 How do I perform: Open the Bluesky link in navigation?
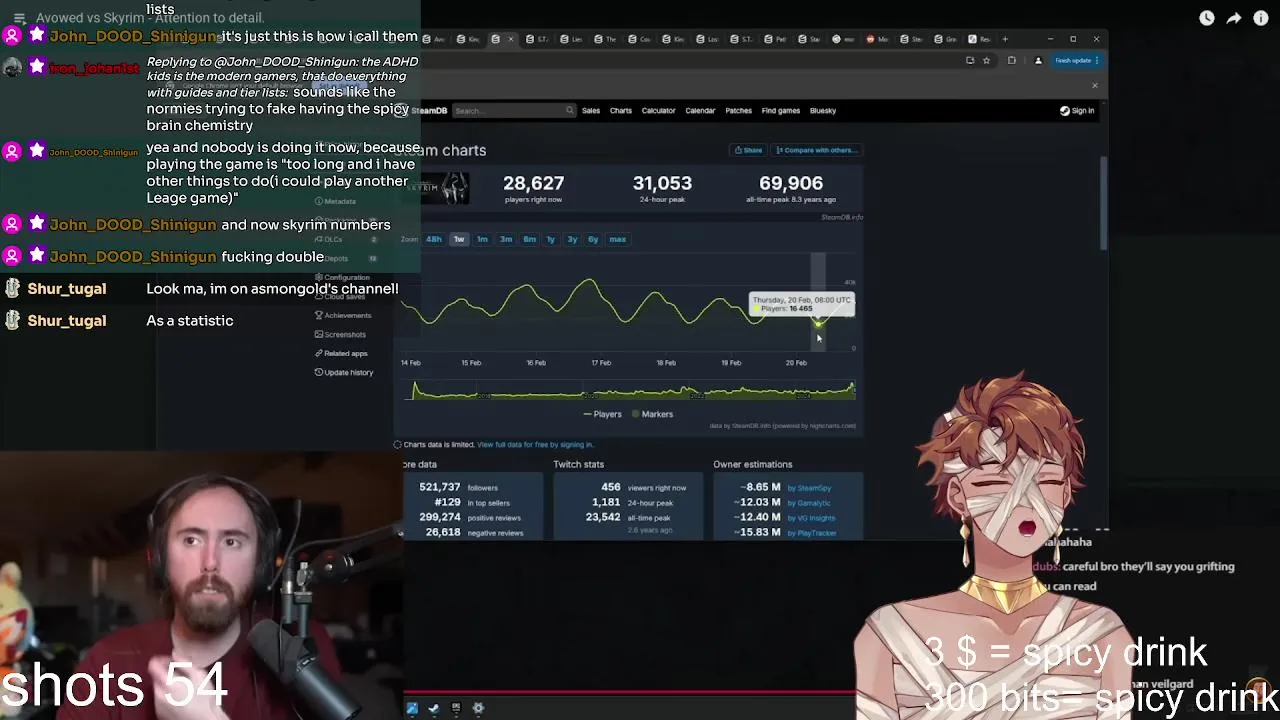[823, 110]
